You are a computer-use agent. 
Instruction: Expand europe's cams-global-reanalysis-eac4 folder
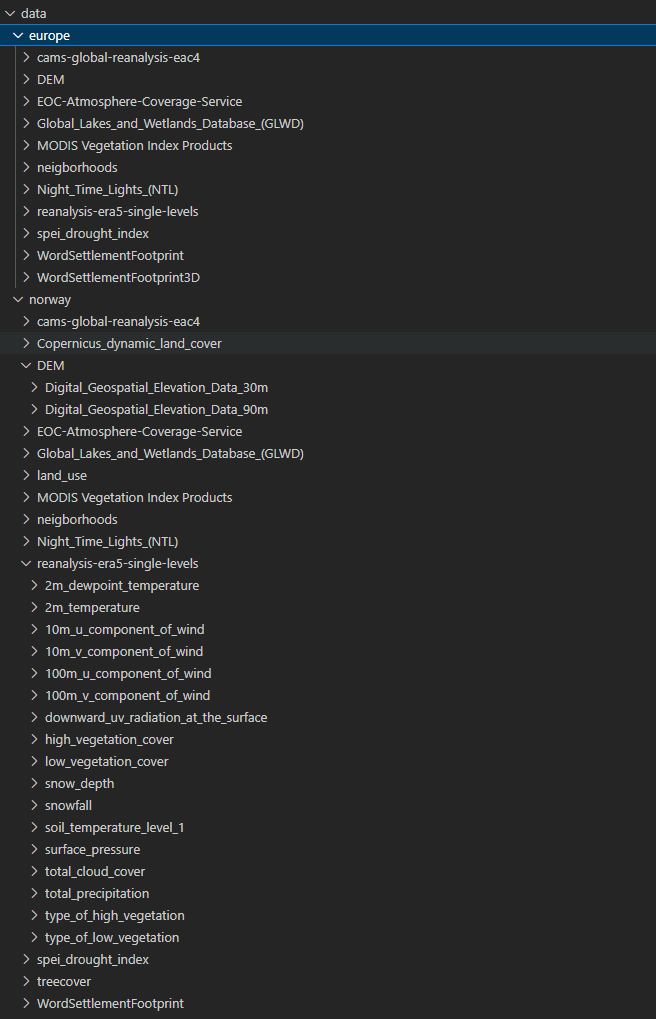coord(26,58)
